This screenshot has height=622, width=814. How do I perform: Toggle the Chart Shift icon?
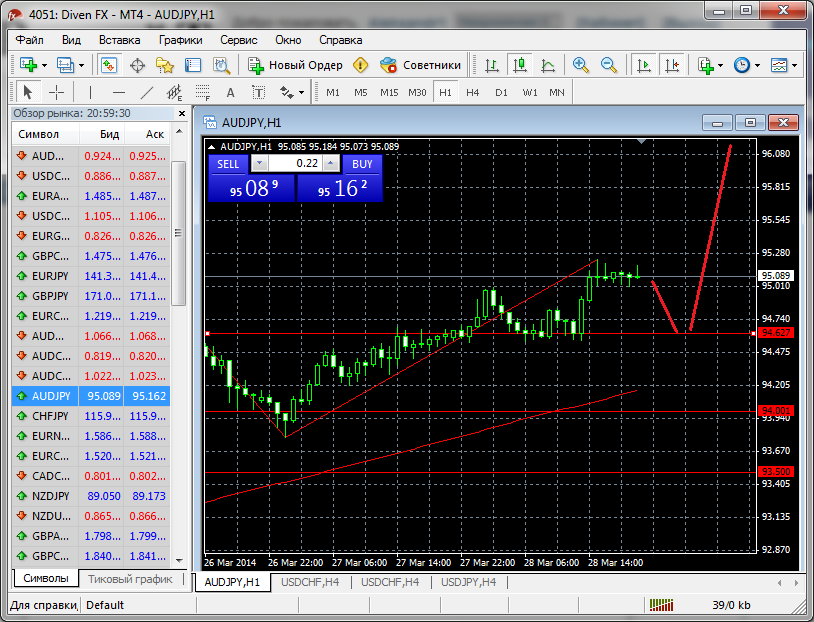pos(672,65)
